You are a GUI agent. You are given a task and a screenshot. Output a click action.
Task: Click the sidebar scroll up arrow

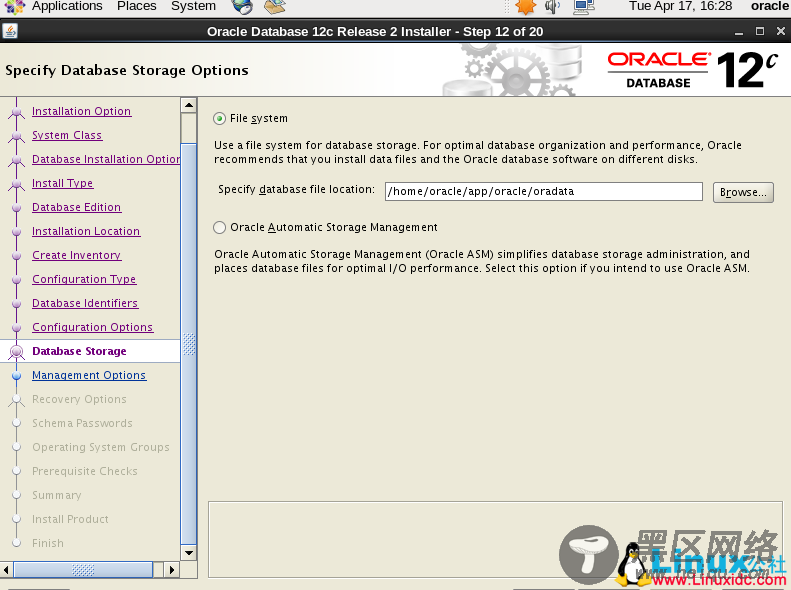189,105
